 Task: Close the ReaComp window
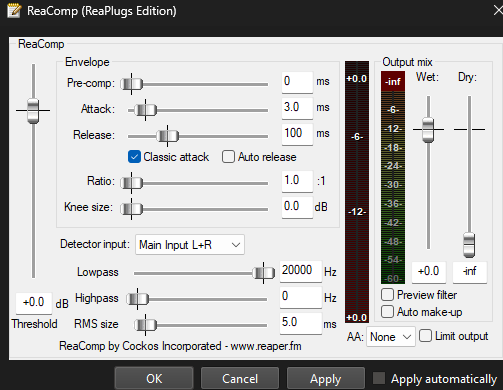click(x=498, y=10)
